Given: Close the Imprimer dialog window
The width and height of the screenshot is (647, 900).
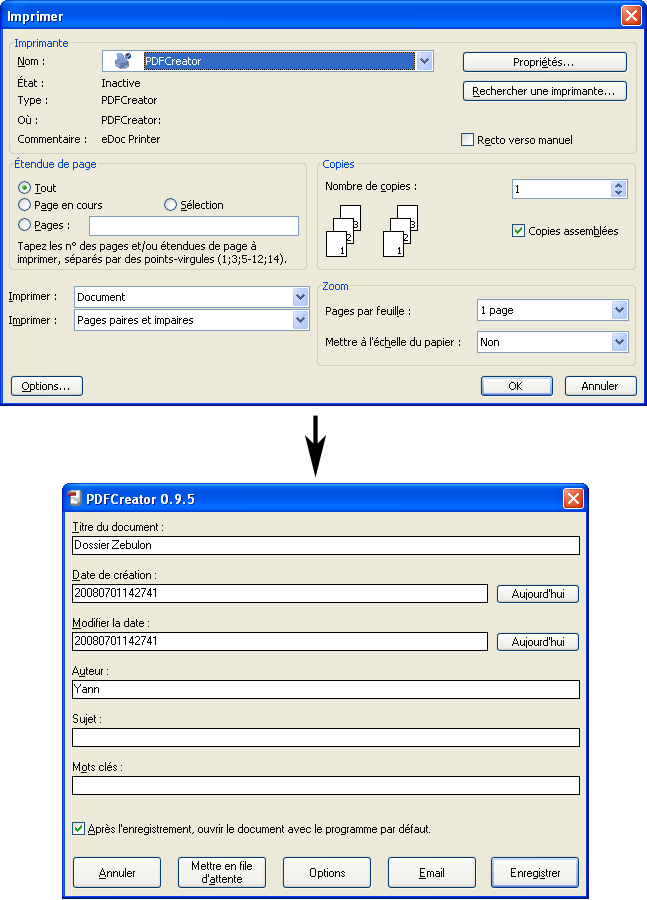Looking at the screenshot, I should [x=631, y=15].
